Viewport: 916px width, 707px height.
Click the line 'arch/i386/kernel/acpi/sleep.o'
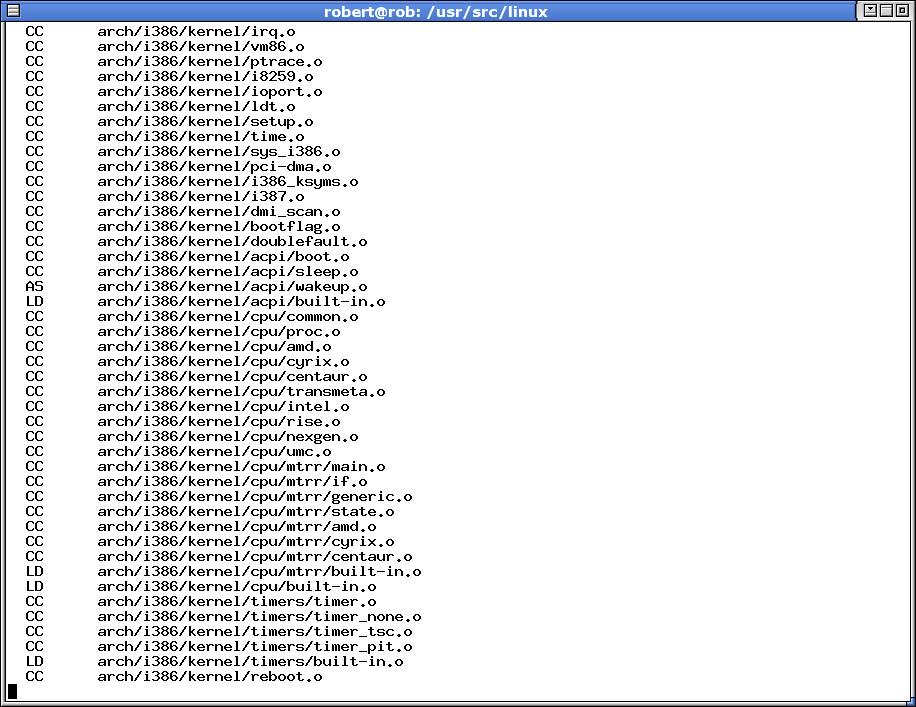click(x=228, y=272)
